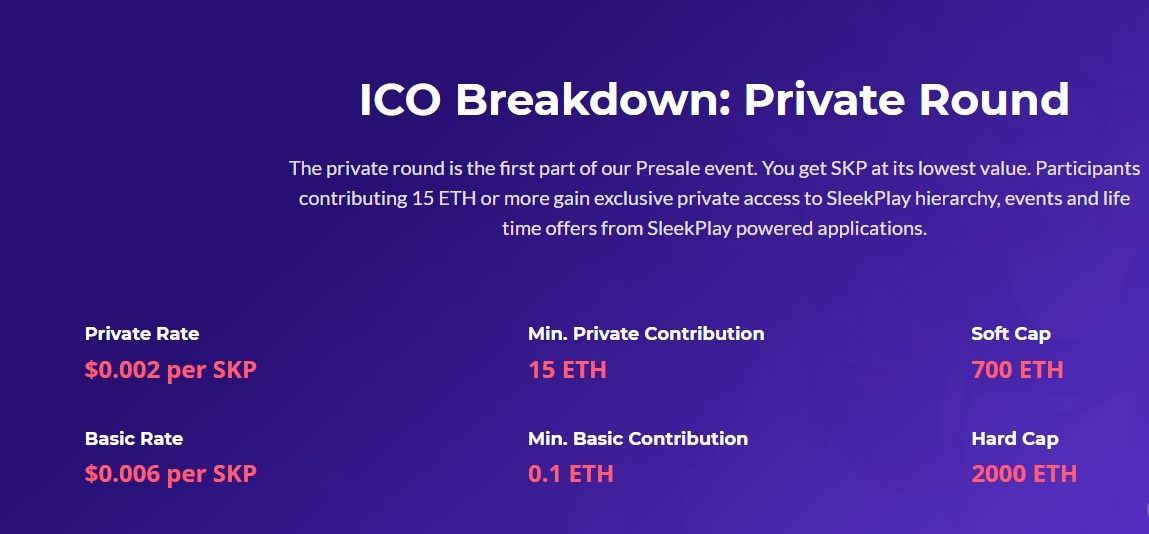Click the private round description paragraph

pos(714,198)
